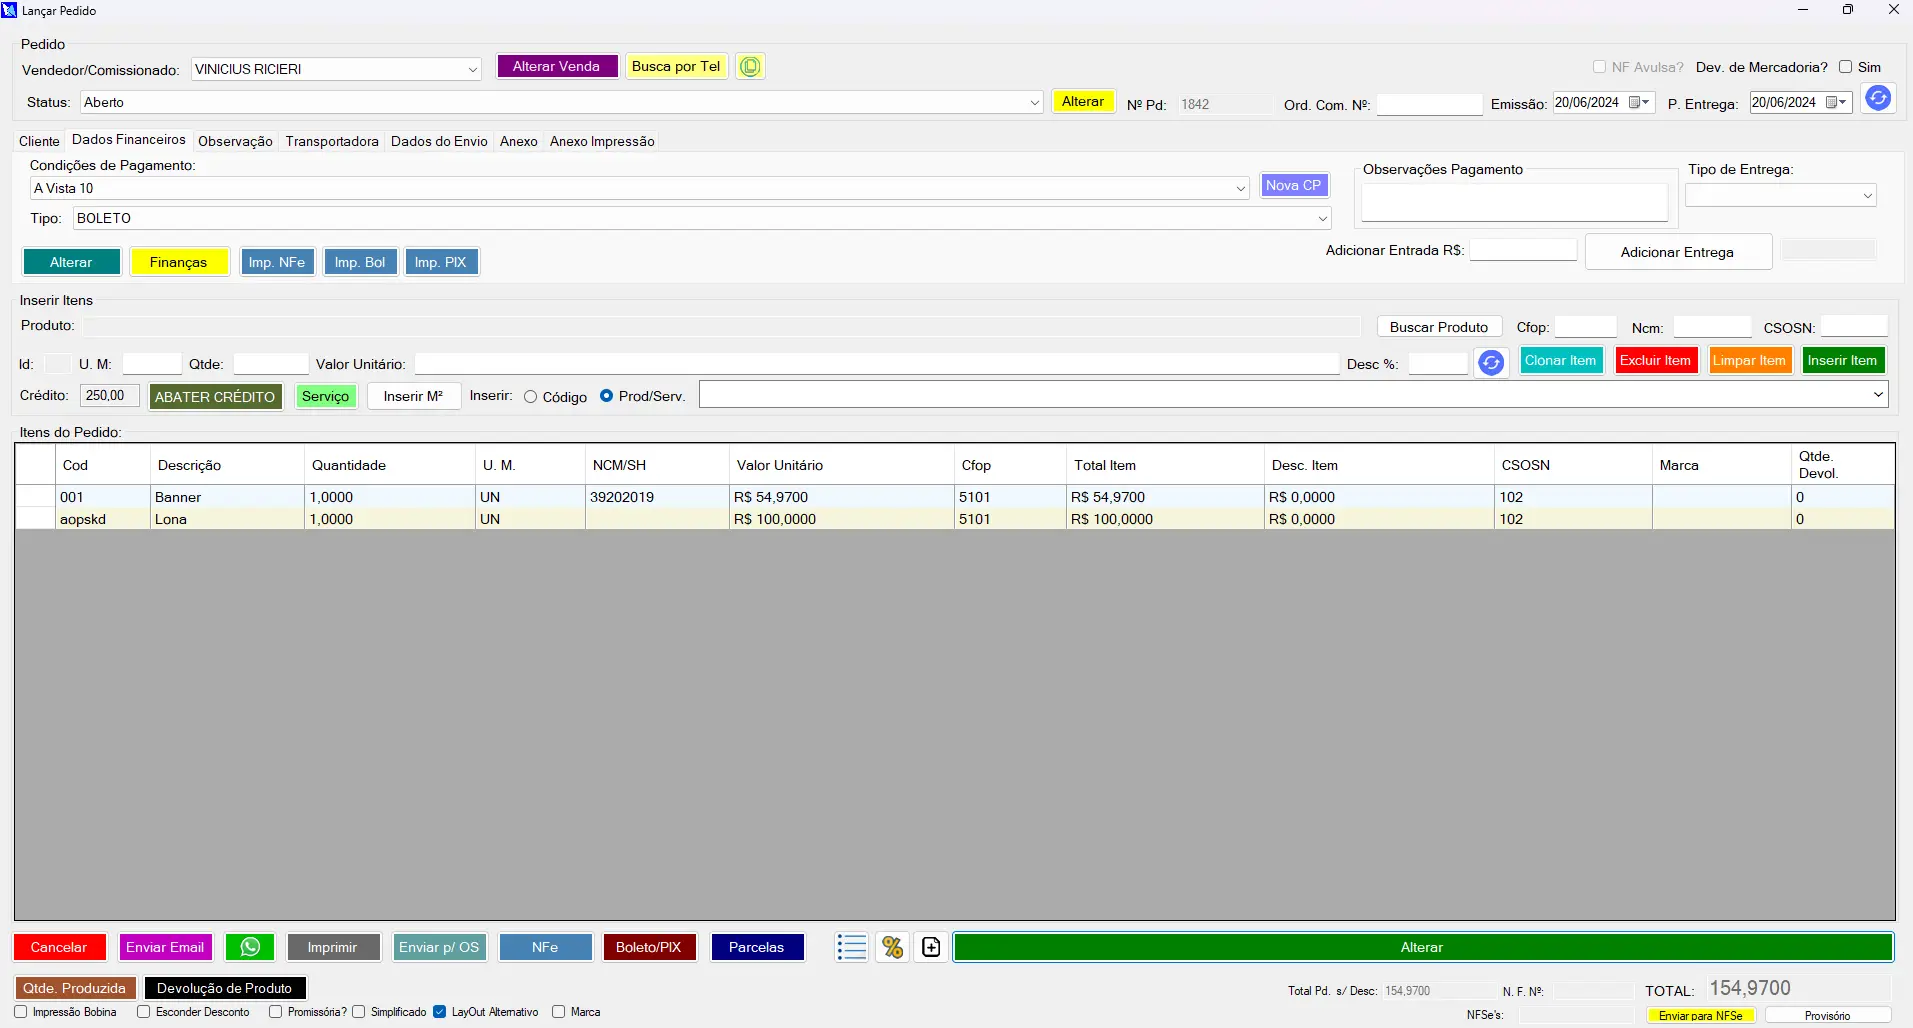Click the refresh icon next to Desc %
This screenshot has height=1028, width=1913.
(x=1490, y=363)
